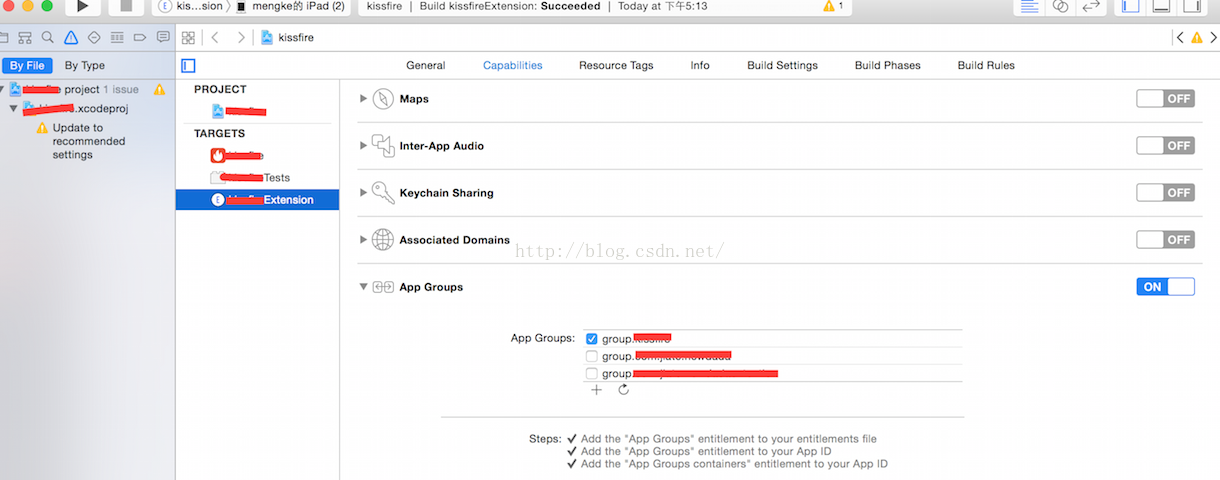Open the Build Phases tab
This screenshot has height=480, width=1220.
pyautogui.click(x=887, y=65)
